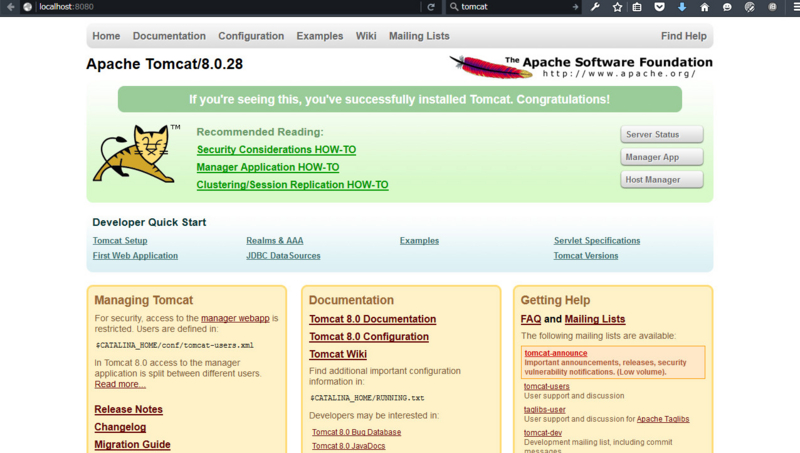
Task: Open Examples in the top nav
Action: (320, 36)
